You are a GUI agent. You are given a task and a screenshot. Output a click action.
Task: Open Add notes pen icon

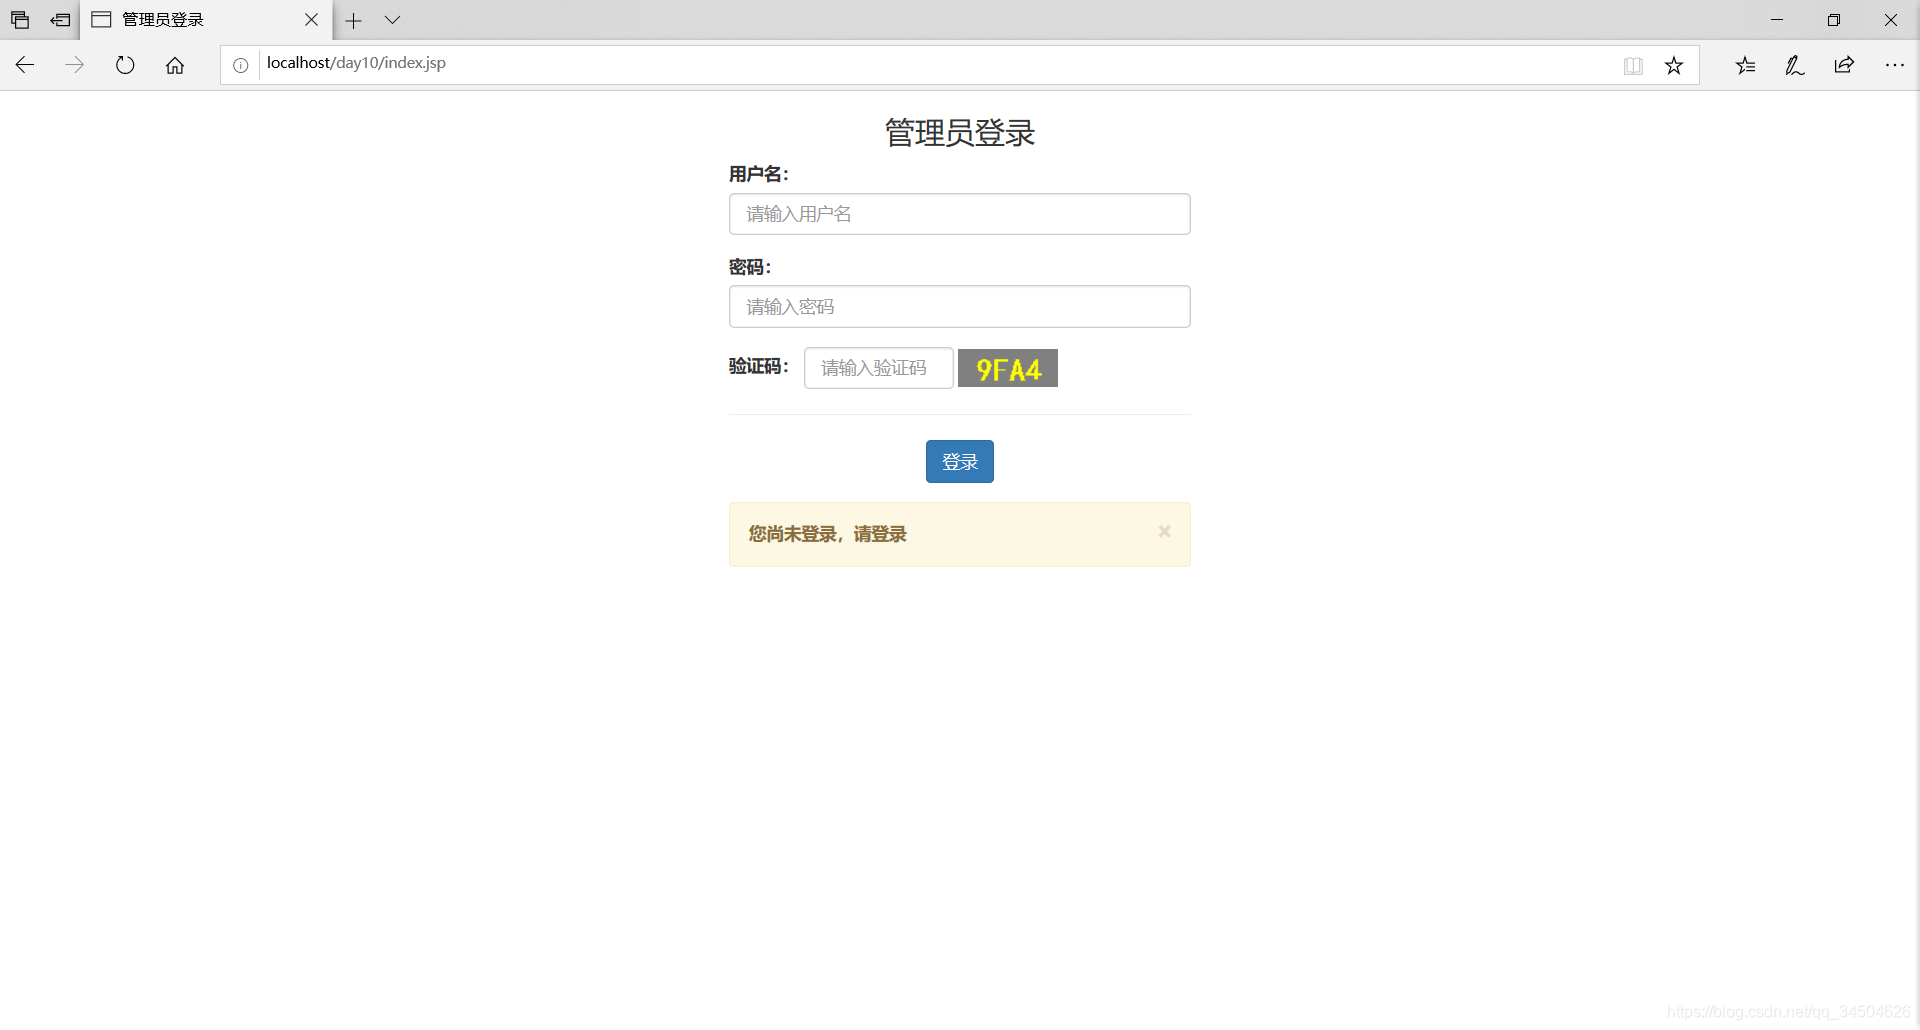coord(1795,66)
